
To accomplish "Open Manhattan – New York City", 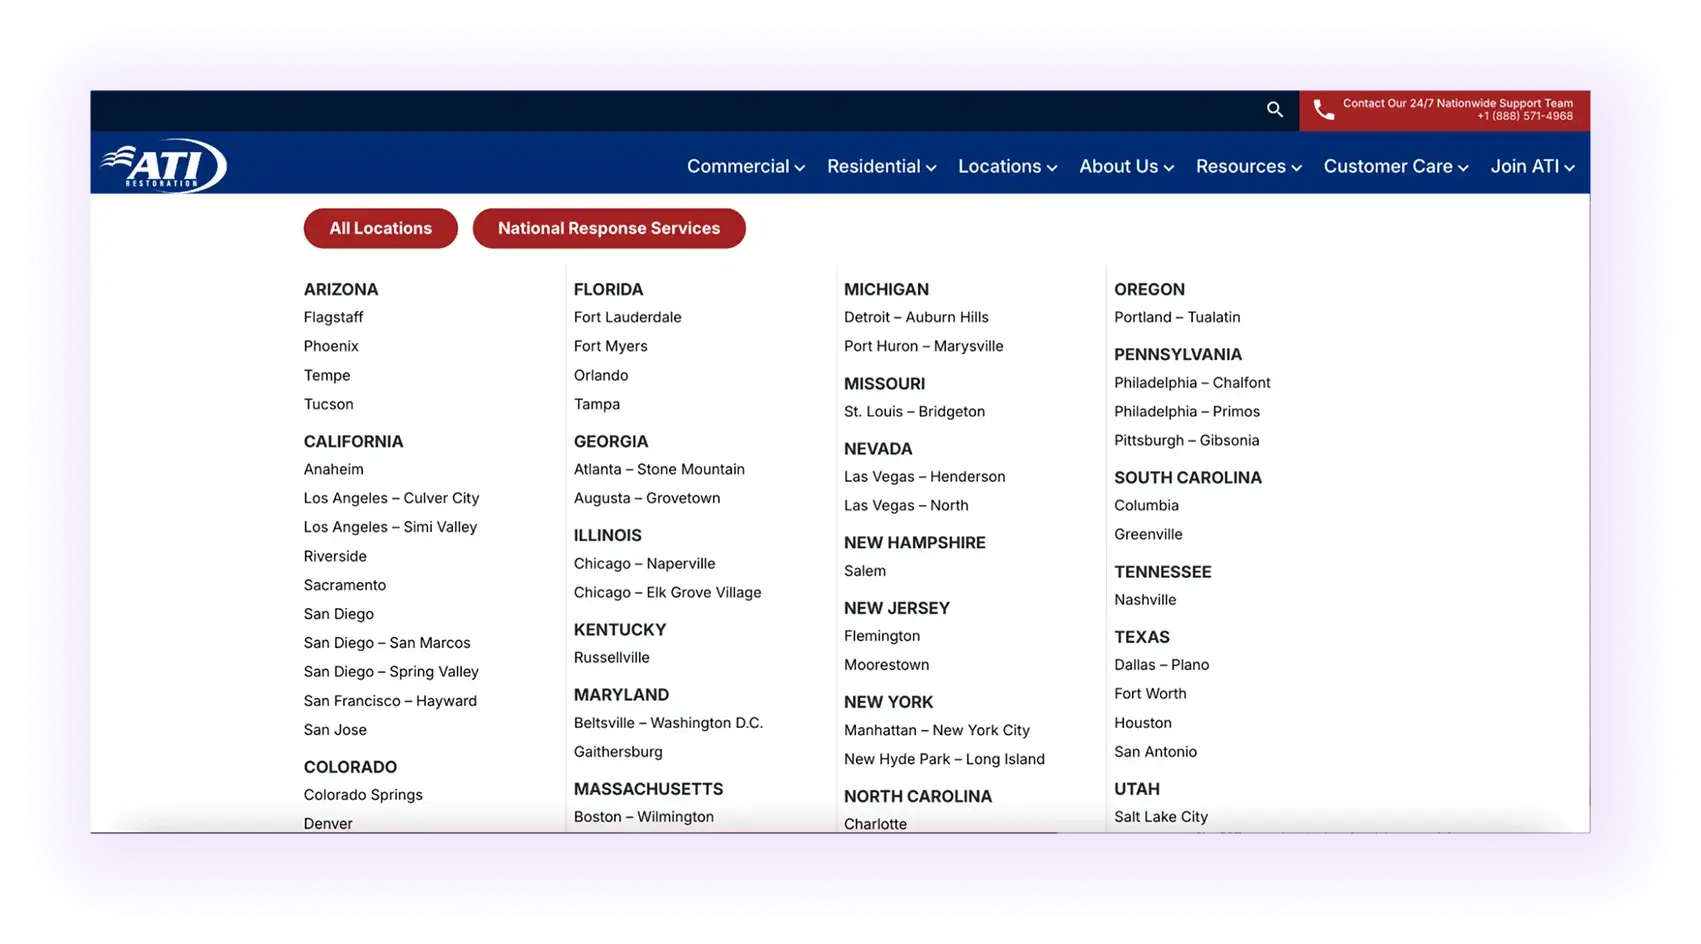I will point(937,730).
